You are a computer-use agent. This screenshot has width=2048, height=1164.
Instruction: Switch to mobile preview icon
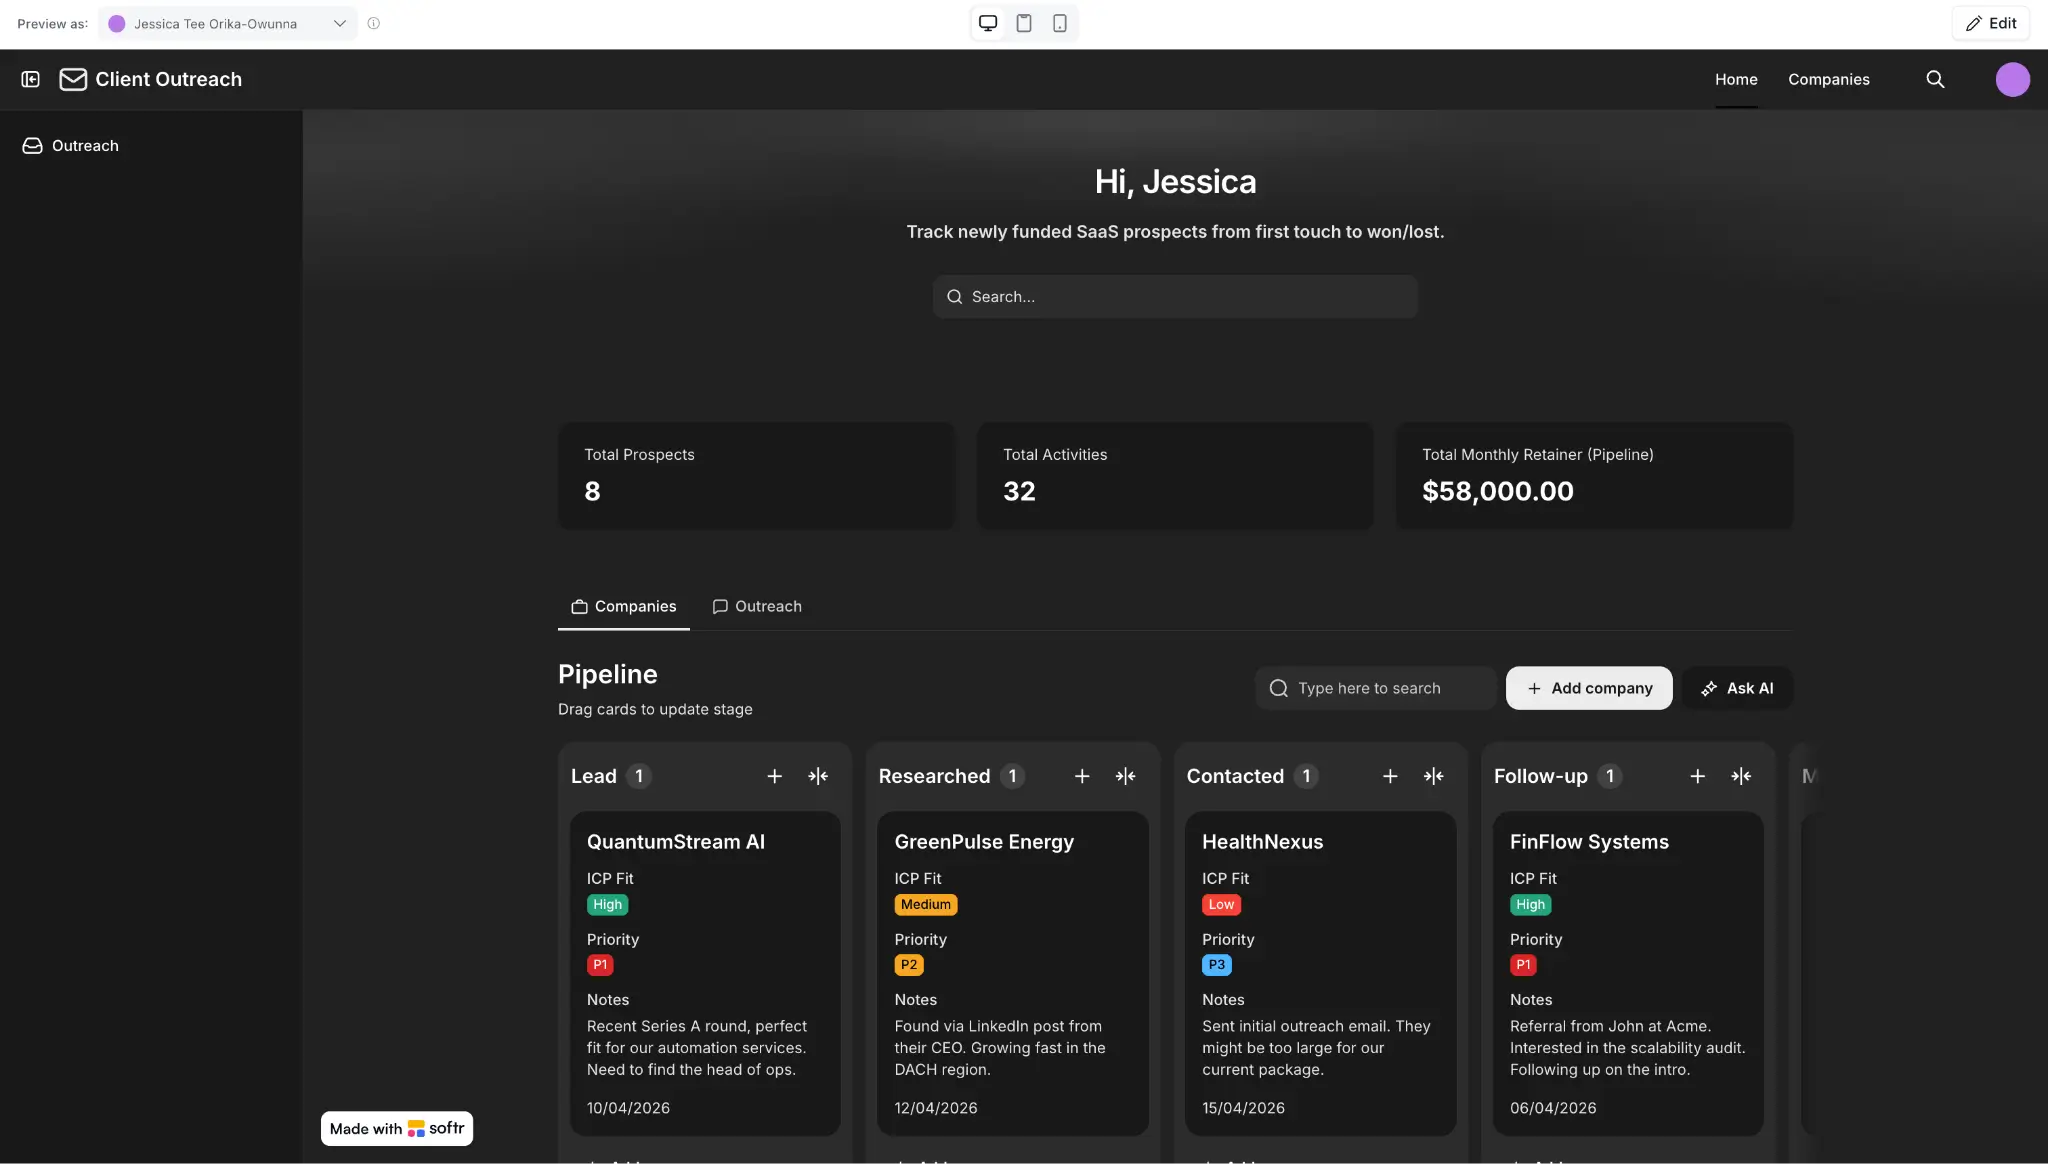(1060, 23)
